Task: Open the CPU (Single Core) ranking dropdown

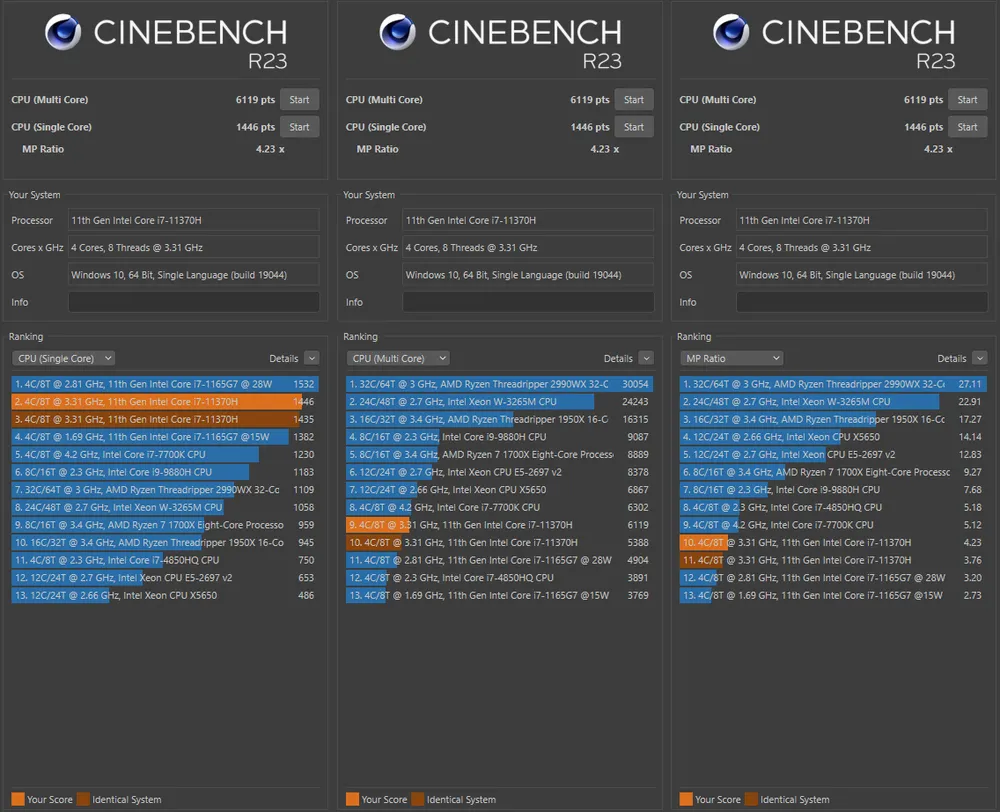Action: coord(63,358)
